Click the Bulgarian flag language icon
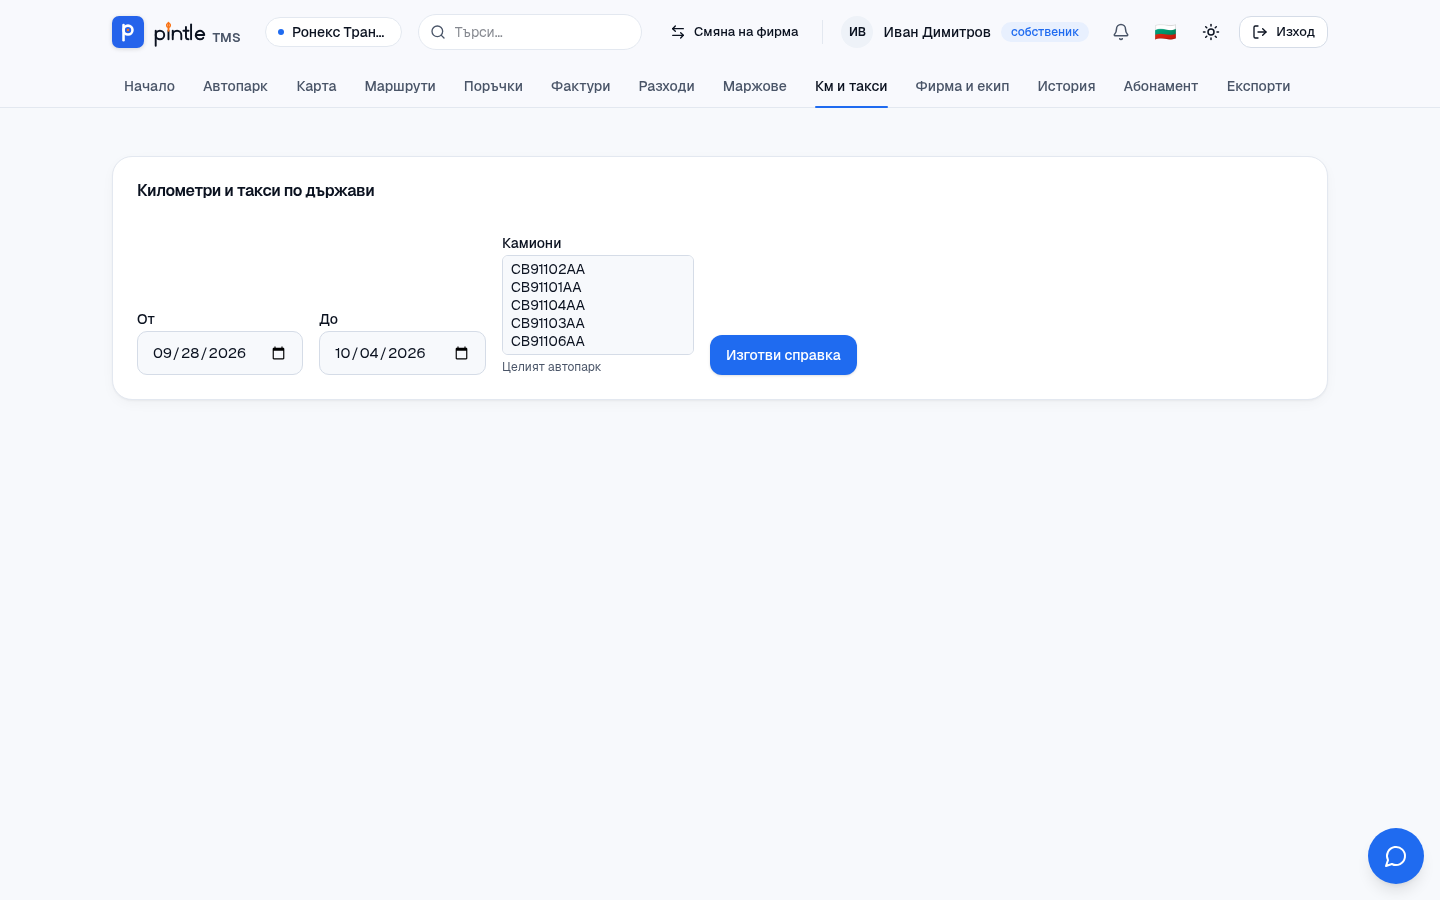This screenshot has height=900, width=1440. pyautogui.click(x=1165, y=32)
